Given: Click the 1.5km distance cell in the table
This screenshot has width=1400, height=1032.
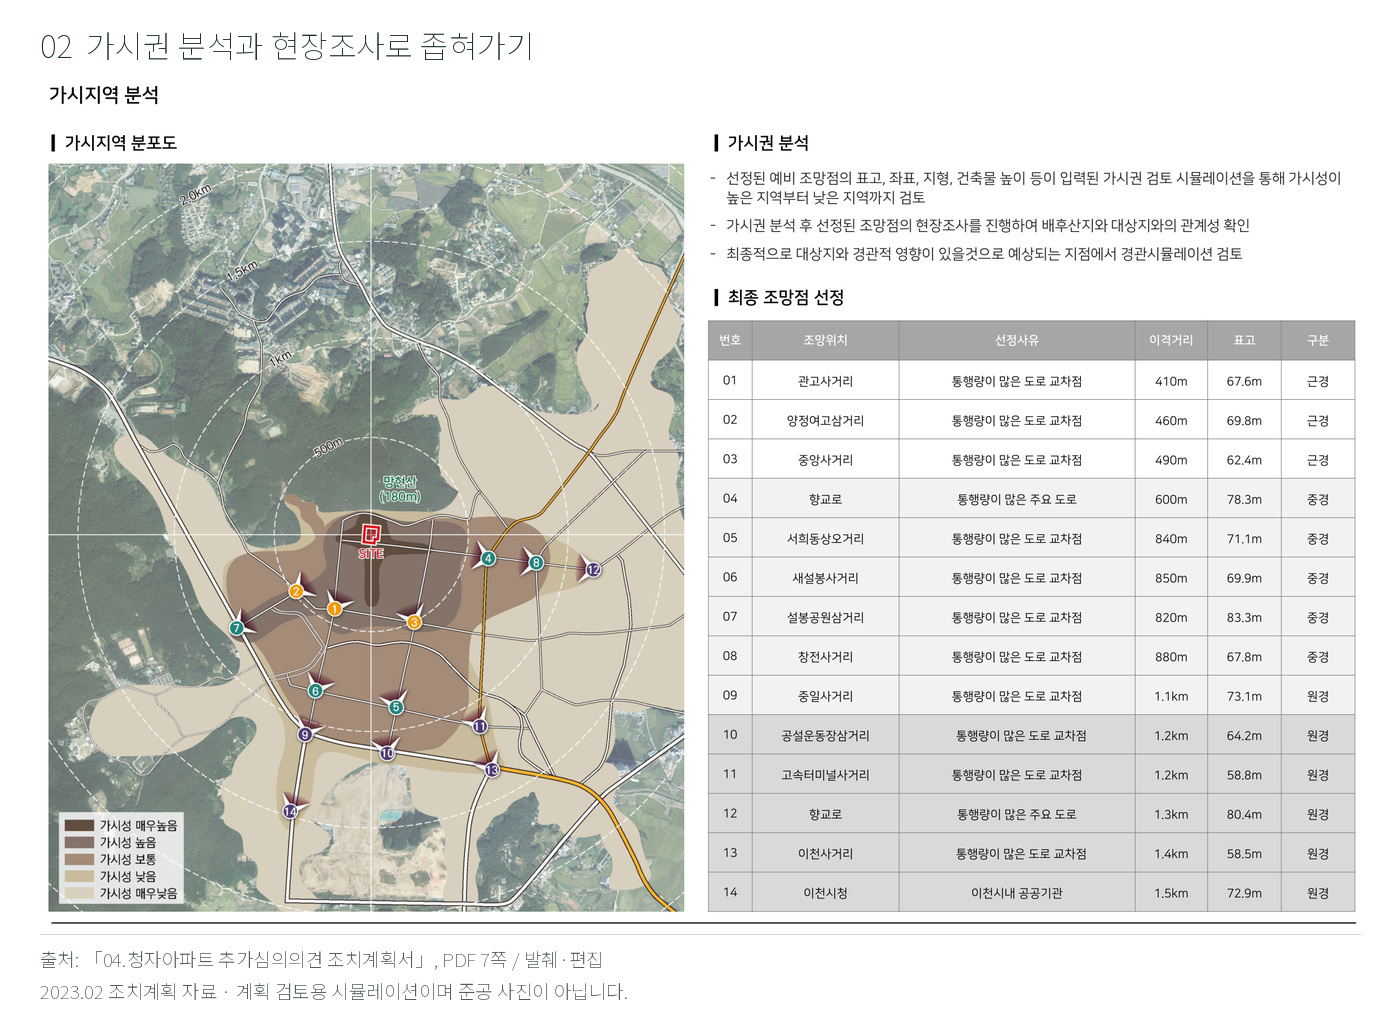Looking at the screenshot, I should tap(1171, 893).
